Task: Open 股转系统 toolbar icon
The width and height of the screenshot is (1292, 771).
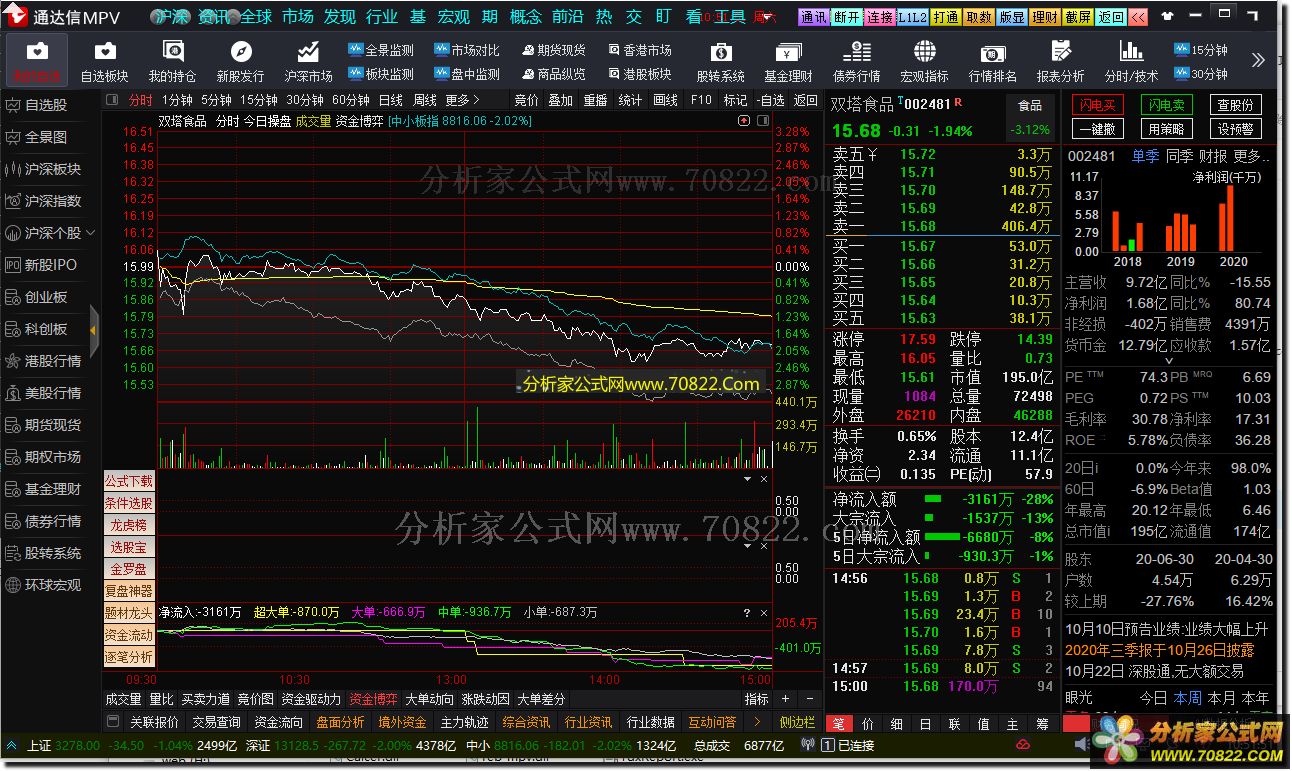Action: pos(721,60)
